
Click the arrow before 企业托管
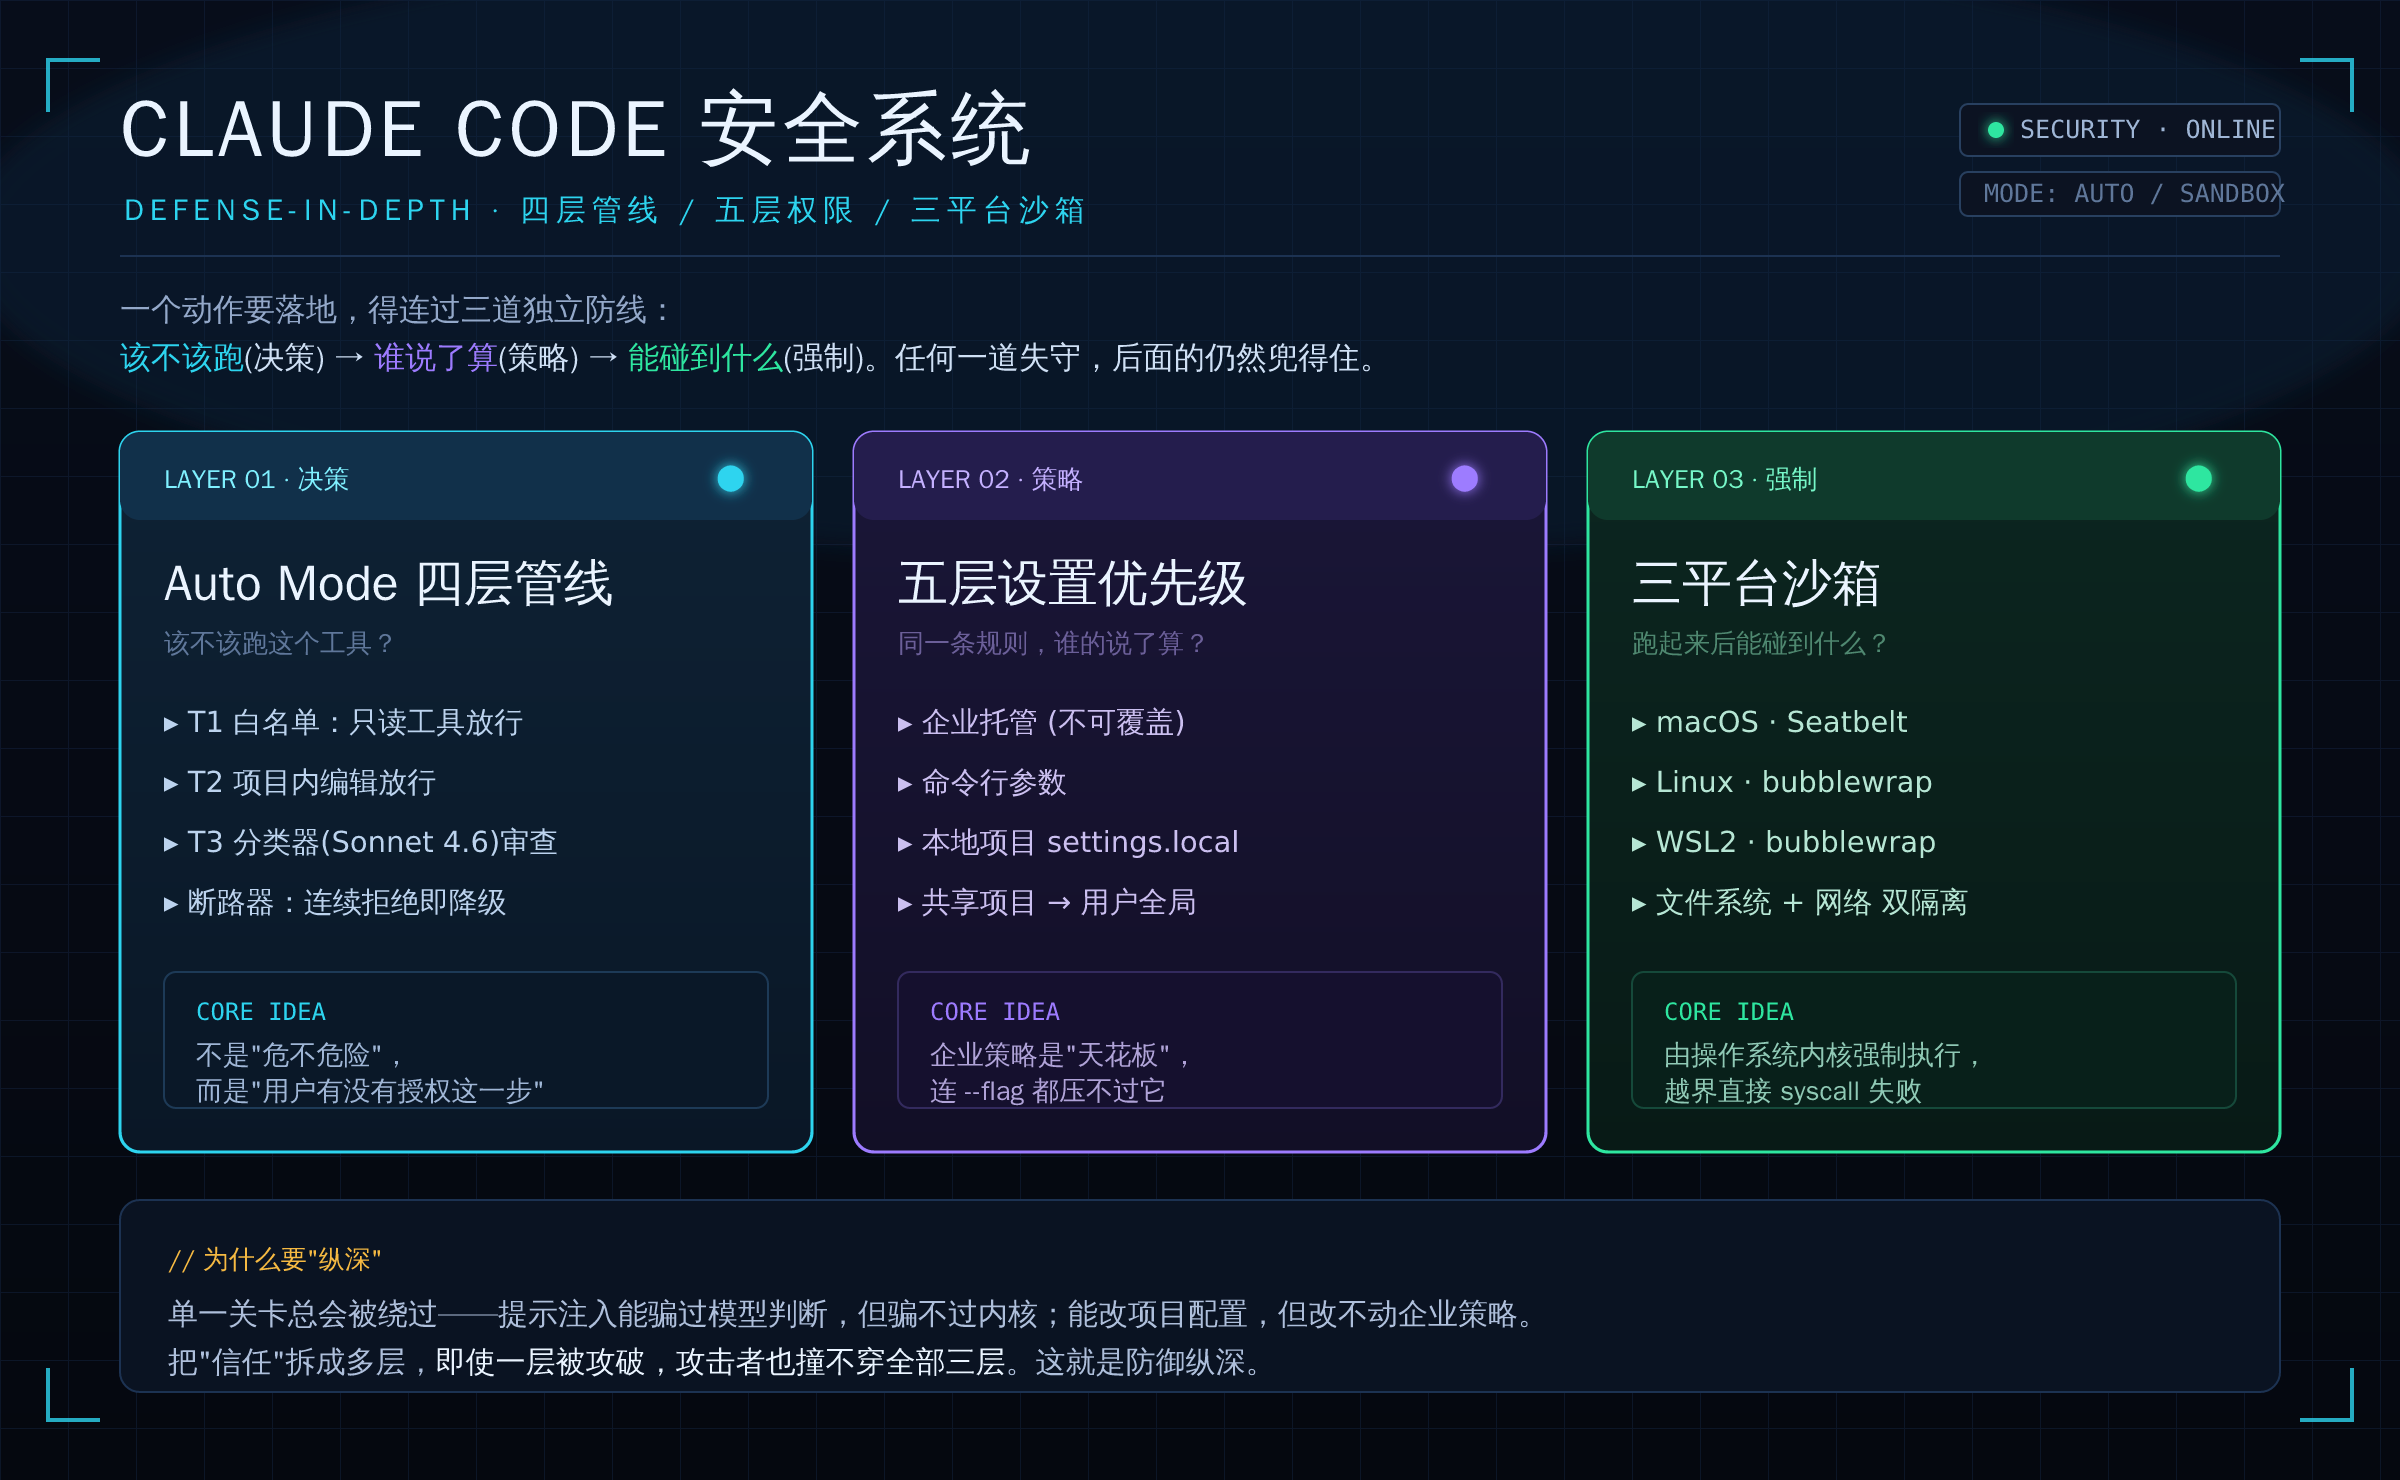[905, 724]
